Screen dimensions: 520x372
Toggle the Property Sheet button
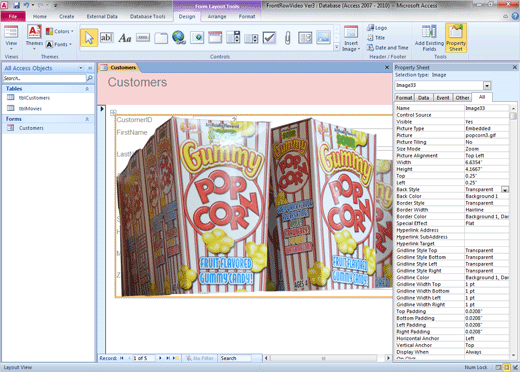456,38
